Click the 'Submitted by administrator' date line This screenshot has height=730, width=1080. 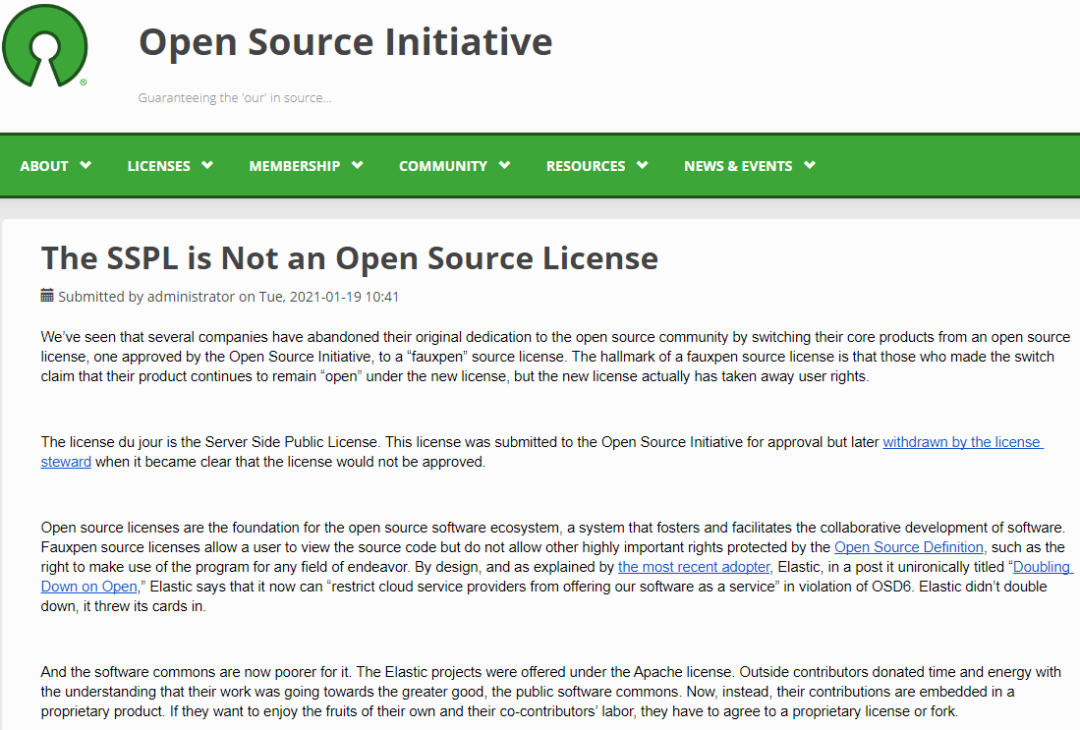tap(228, 297)
